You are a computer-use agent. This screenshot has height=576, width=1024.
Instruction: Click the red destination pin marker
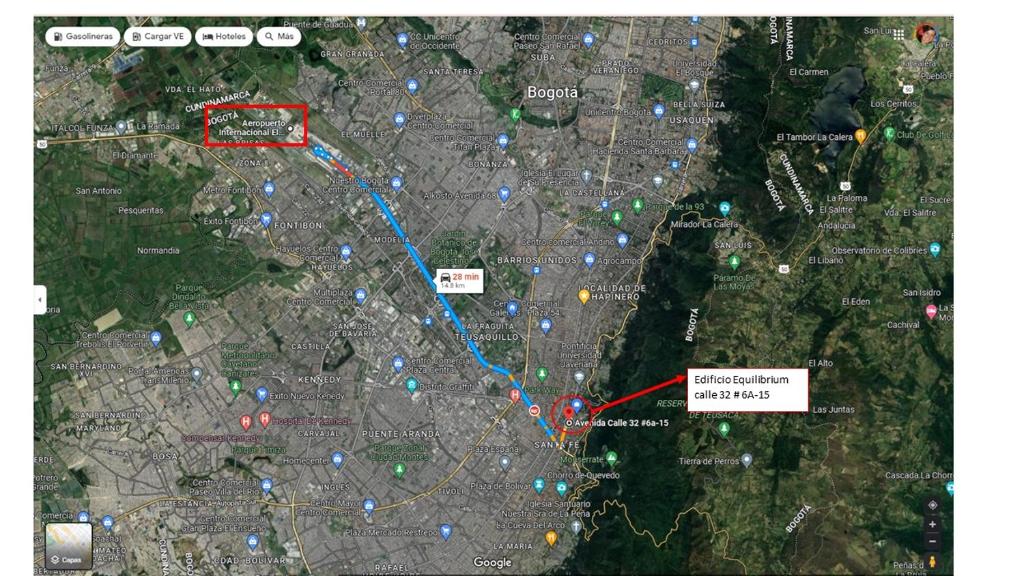[x=569, y=413]
